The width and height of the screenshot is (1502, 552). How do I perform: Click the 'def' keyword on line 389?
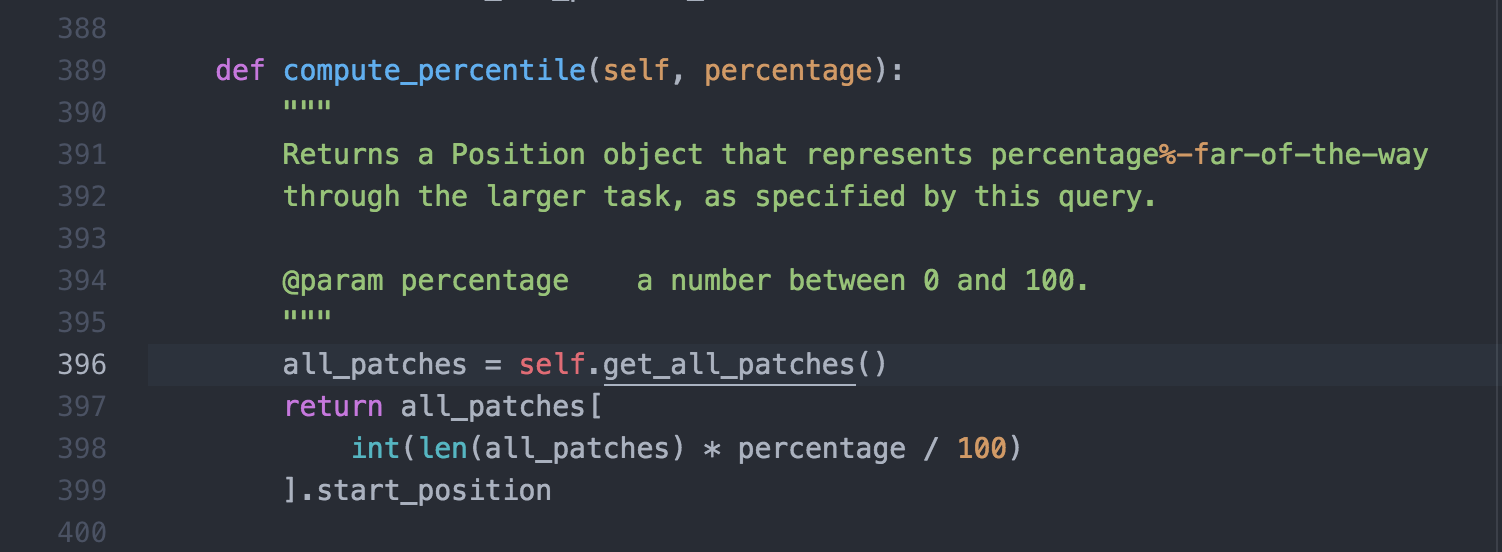pyautogui.click(x=241, y=71)
